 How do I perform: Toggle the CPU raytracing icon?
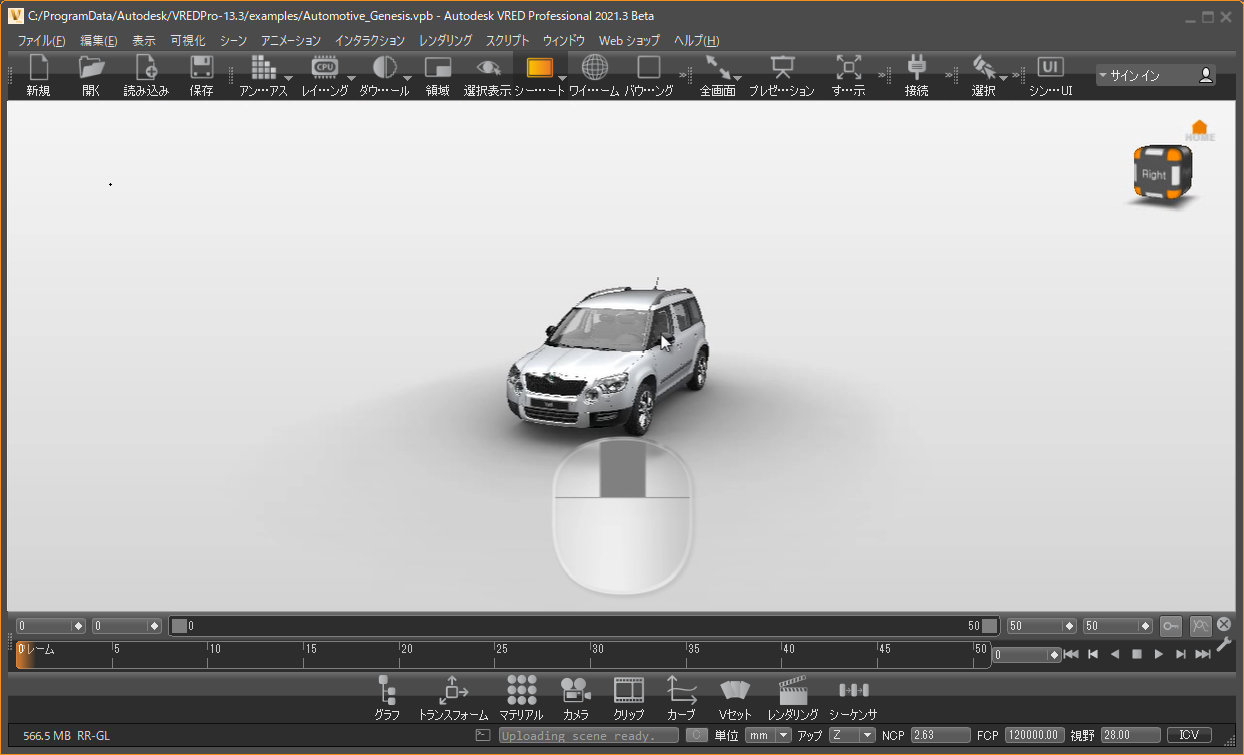coord(325,67)
